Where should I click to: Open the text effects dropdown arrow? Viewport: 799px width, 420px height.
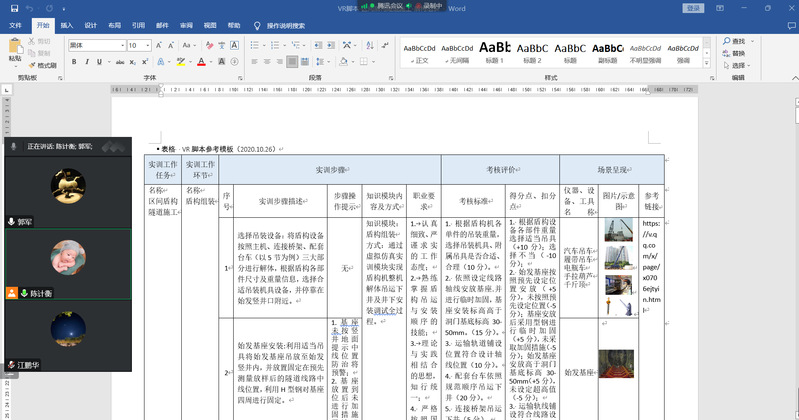click(x=168, y=62)
